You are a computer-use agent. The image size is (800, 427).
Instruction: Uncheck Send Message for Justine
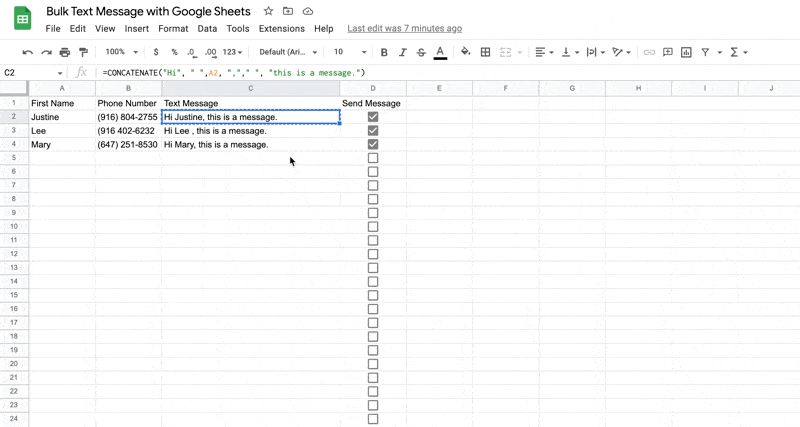[373, 117]
